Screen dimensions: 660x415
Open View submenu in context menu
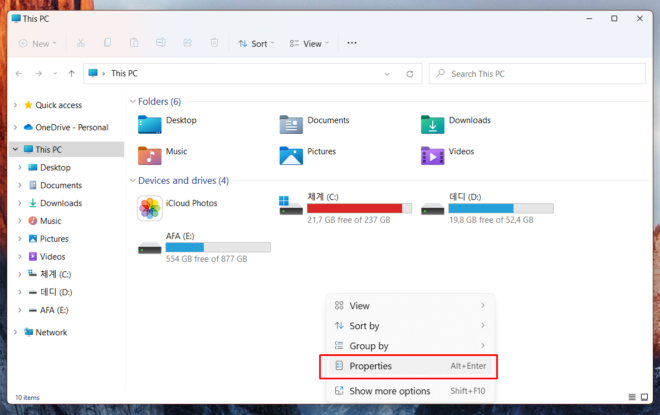pyautogui.click(x=410, y=306)
